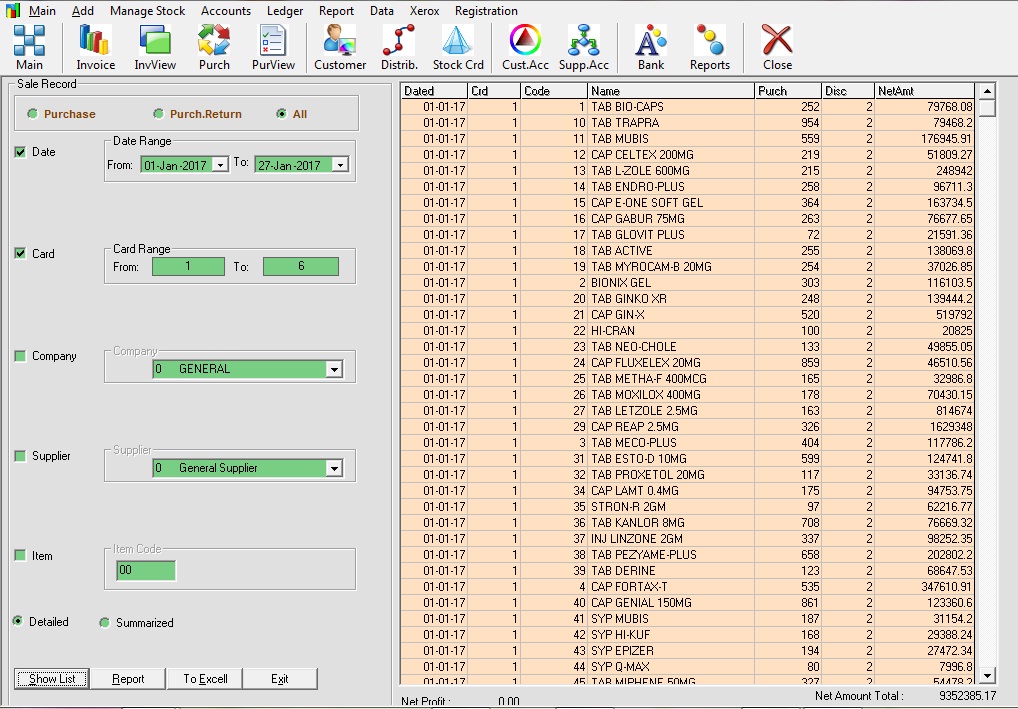Click the Net Amount Total value 9352385.17
The image size is (1018, 709).
[967, 695]
